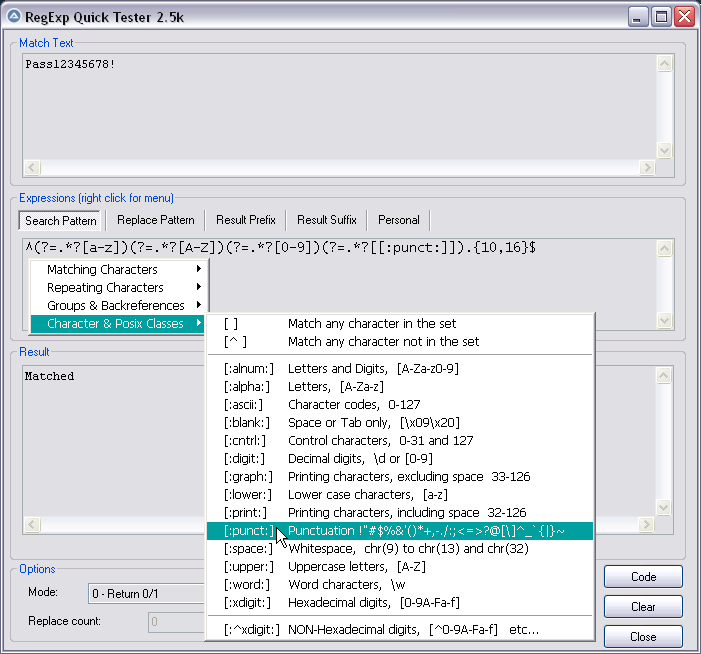The height and width of the screenshot is (654, 701).
Task: Minimize the RegExp Quick Tester window
Action: 638,17
